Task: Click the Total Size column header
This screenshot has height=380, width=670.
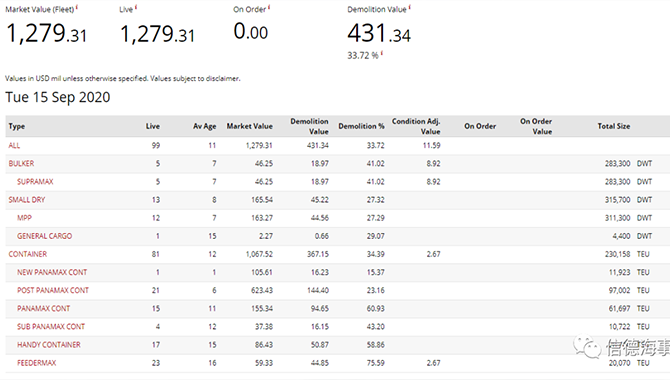Action: (614, 126)
